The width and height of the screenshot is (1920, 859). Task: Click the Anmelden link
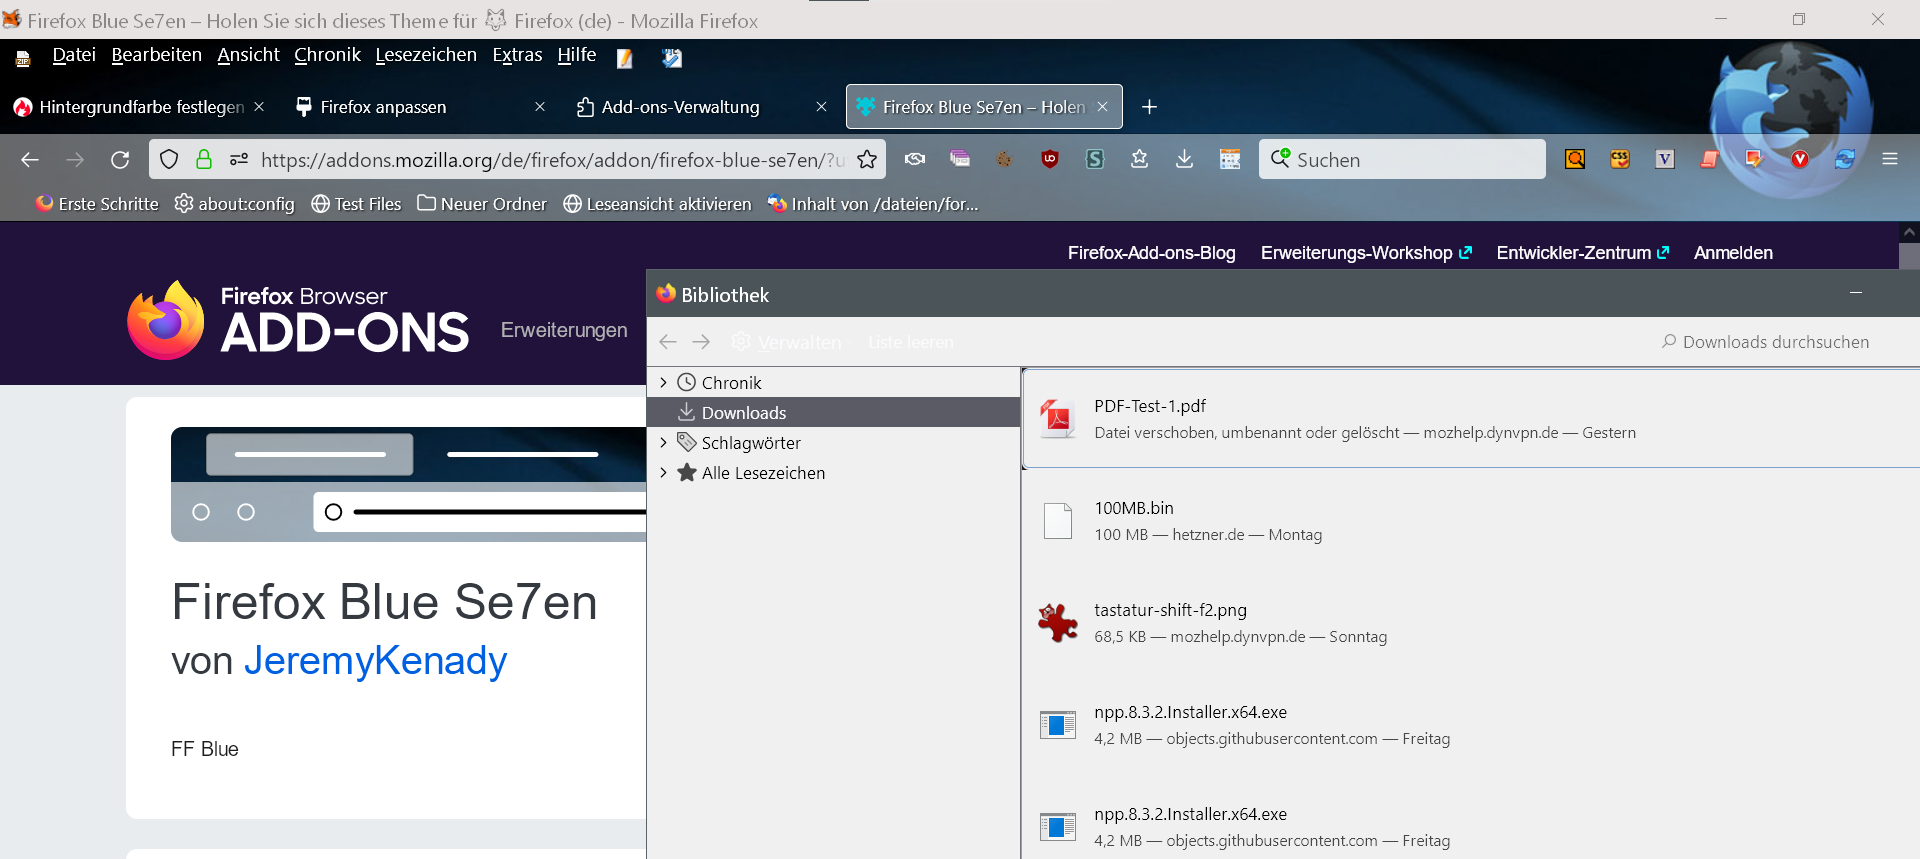tap(1733, 253)
